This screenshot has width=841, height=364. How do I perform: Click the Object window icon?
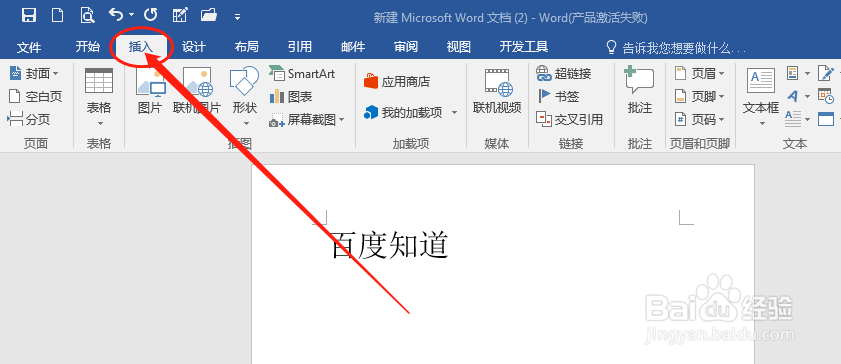pyautogui.click(x=826, y=120)
